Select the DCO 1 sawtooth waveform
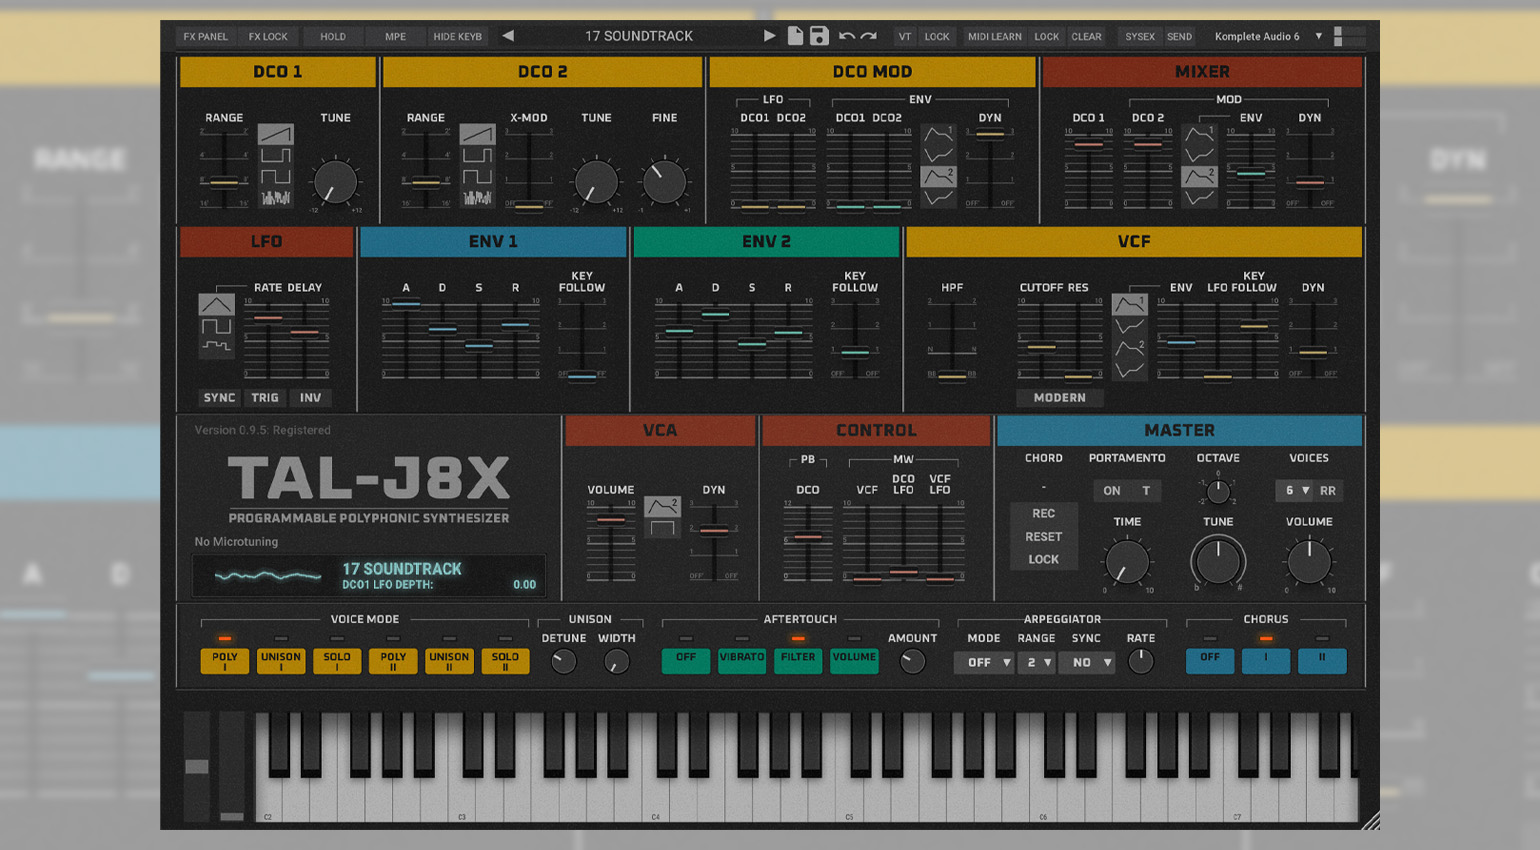1540x850 pixels. [275, 134]
